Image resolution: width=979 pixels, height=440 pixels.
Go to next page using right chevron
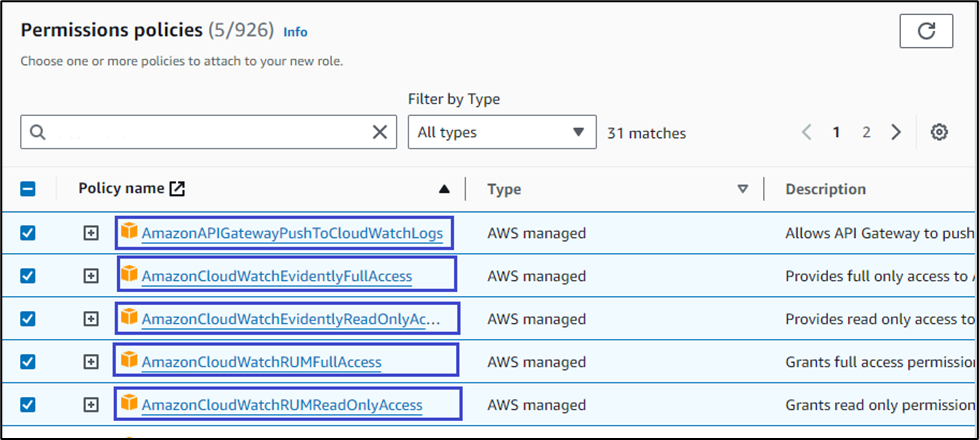click(x=896, y=132)
